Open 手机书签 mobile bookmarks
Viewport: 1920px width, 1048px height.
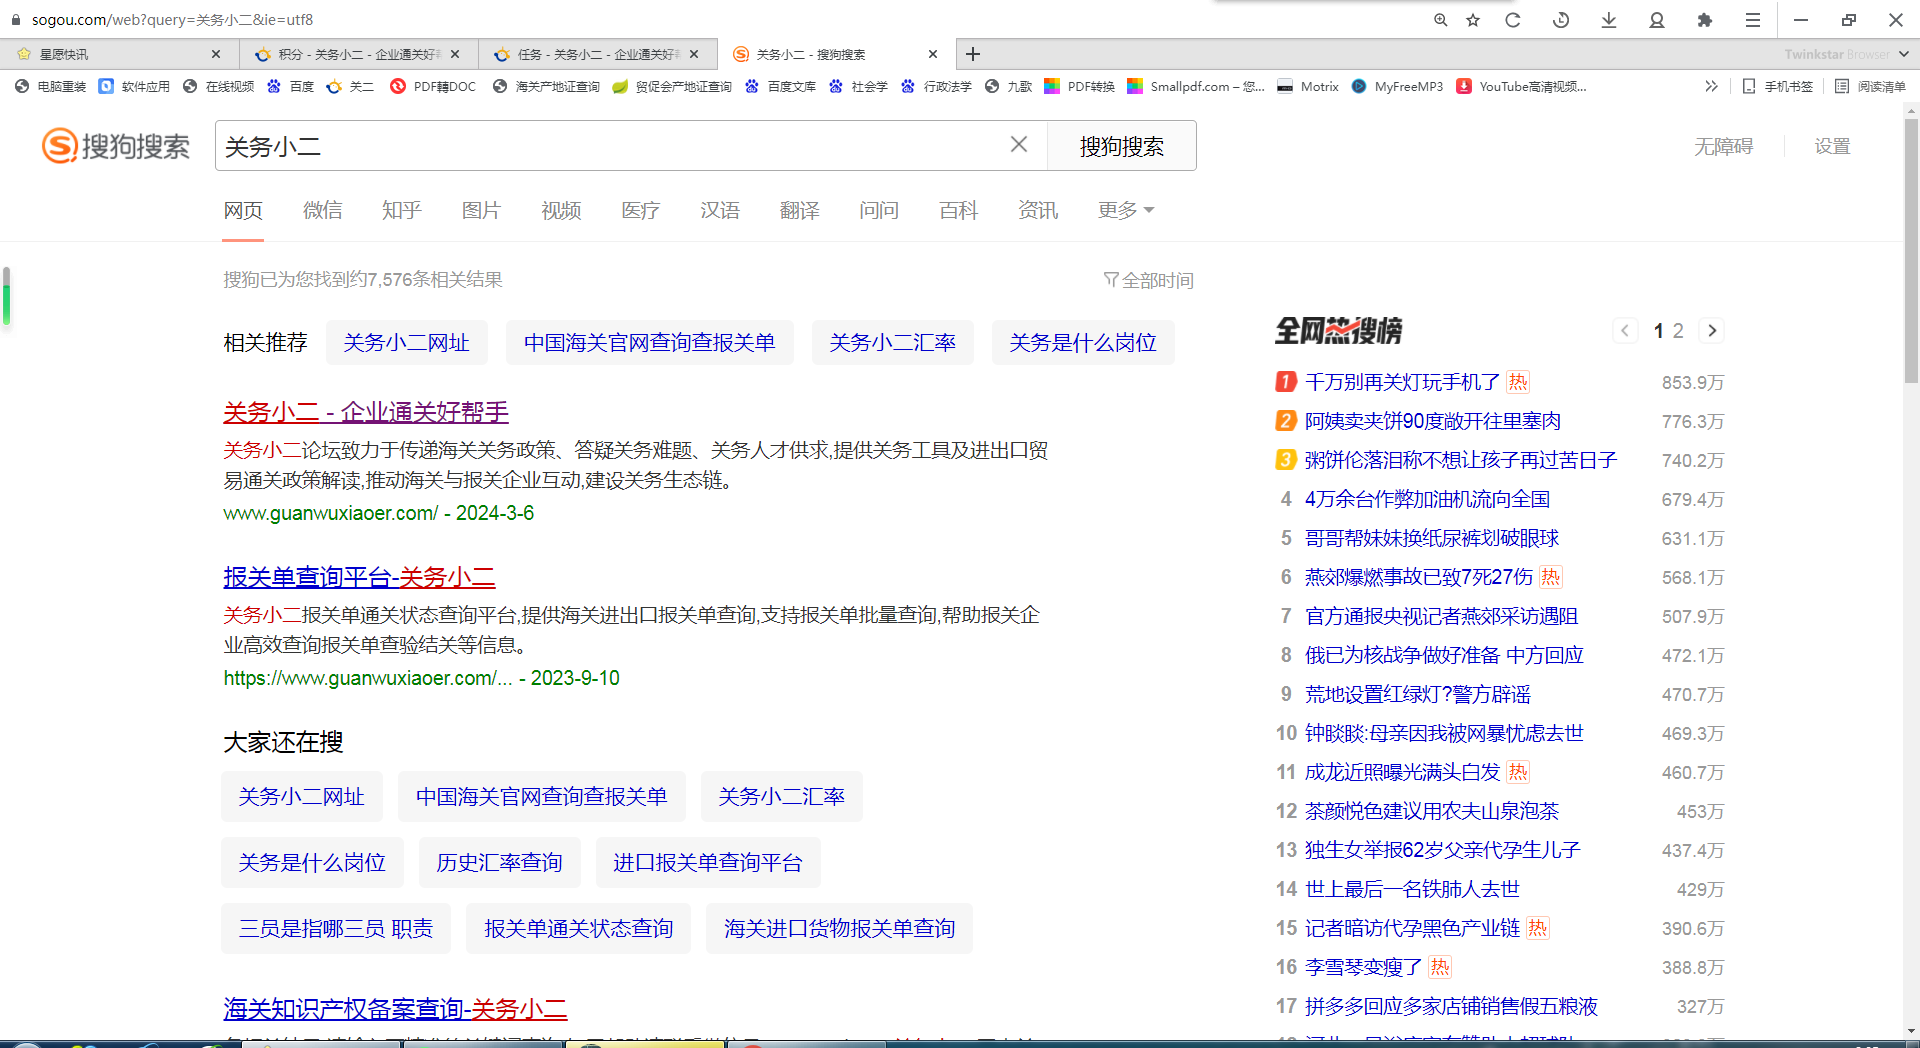[x=1777, y=87]
